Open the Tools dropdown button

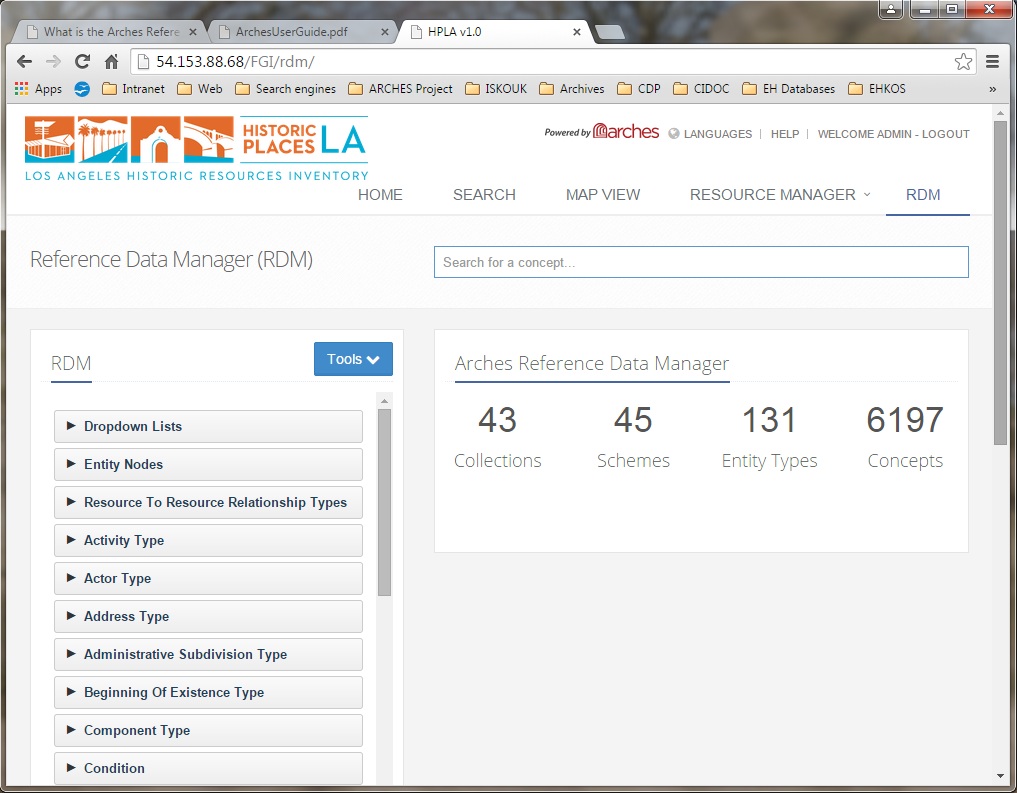click(353, 360)
